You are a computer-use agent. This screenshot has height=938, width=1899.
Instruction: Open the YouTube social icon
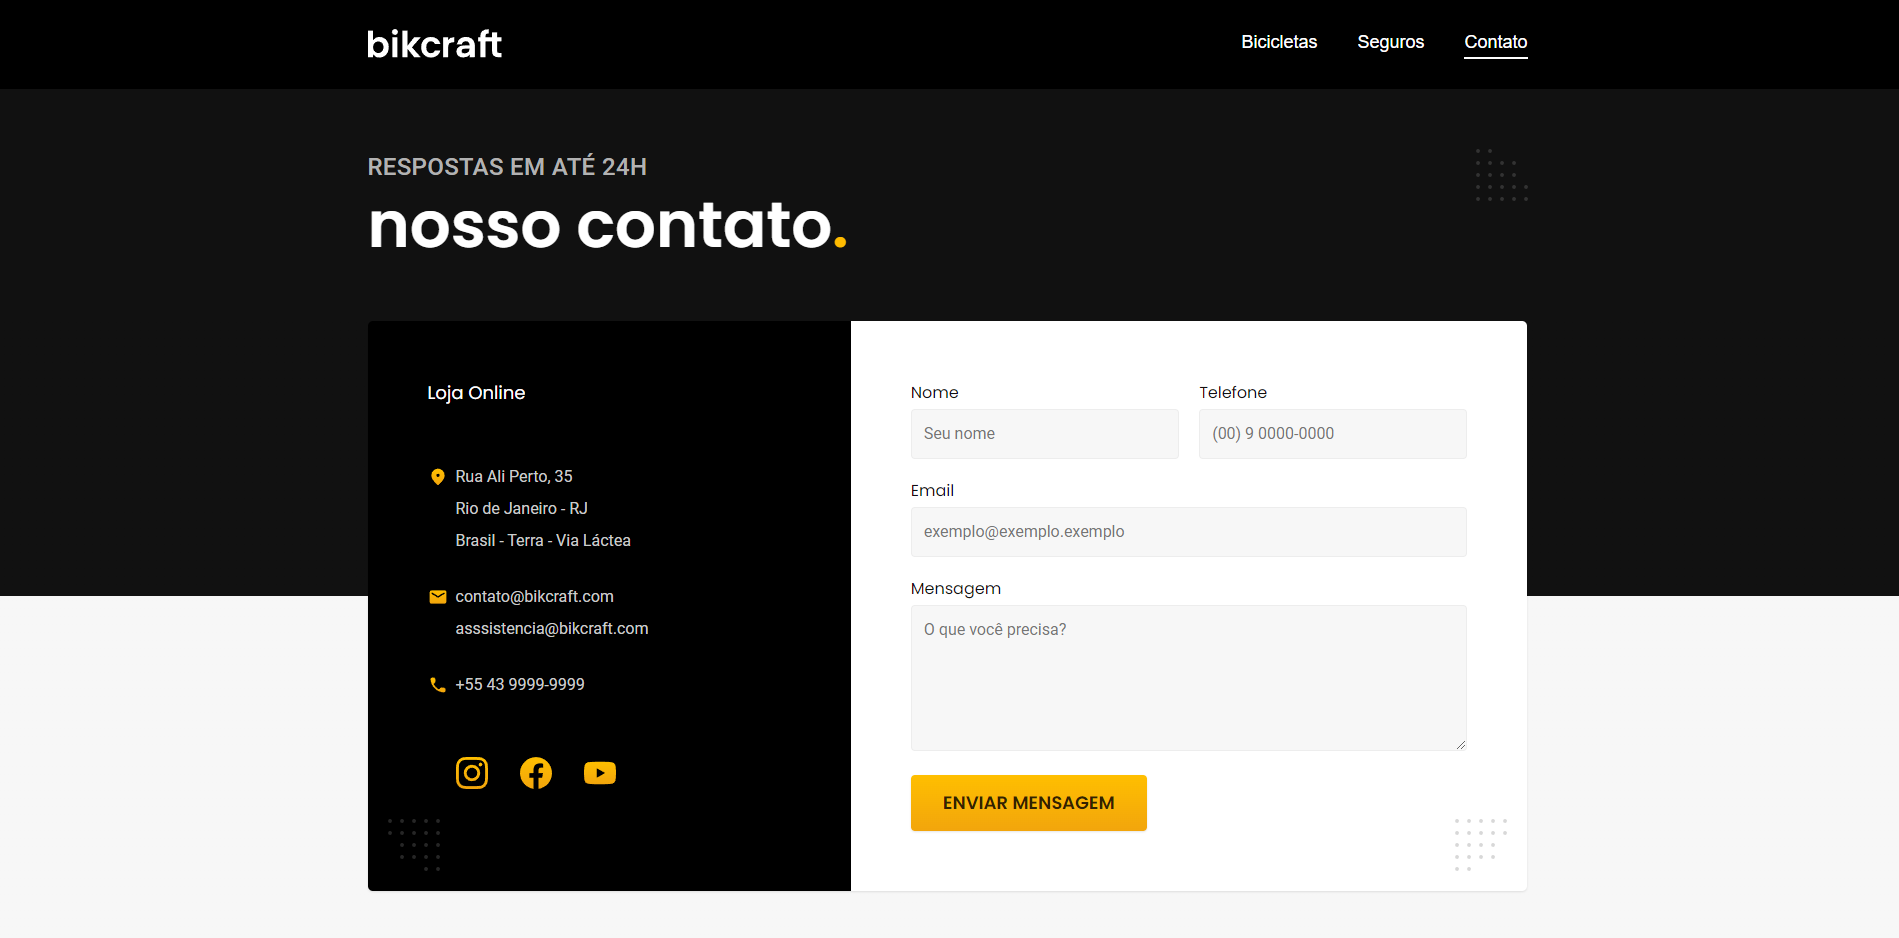(600, 773)
